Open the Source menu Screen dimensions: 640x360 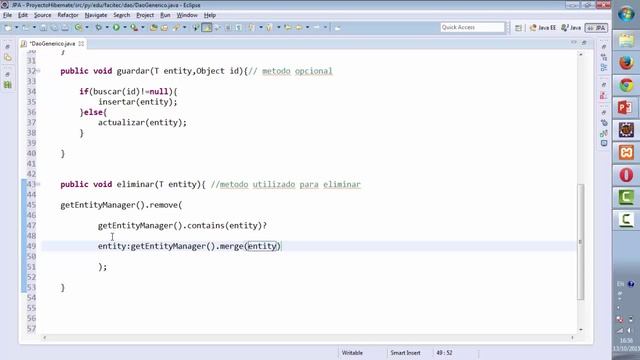pyautogui.click(x=42, y=15)
